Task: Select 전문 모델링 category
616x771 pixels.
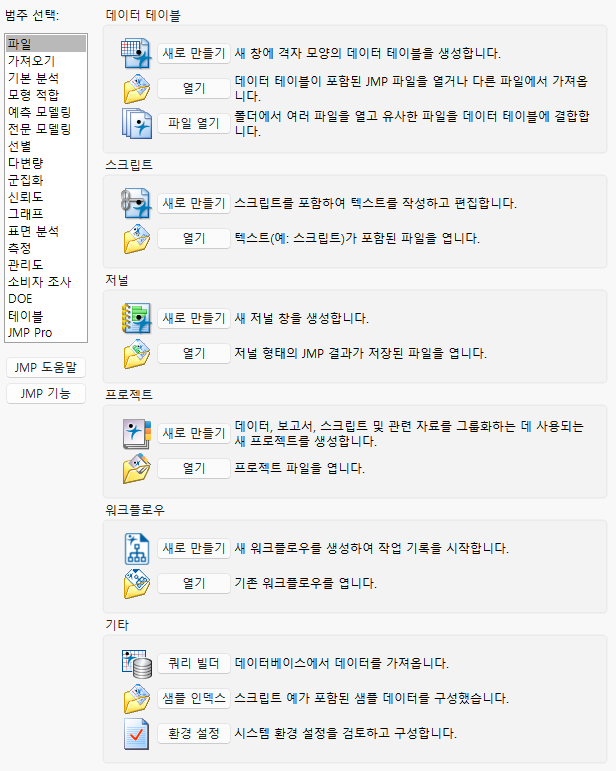Action: (46, 129)
